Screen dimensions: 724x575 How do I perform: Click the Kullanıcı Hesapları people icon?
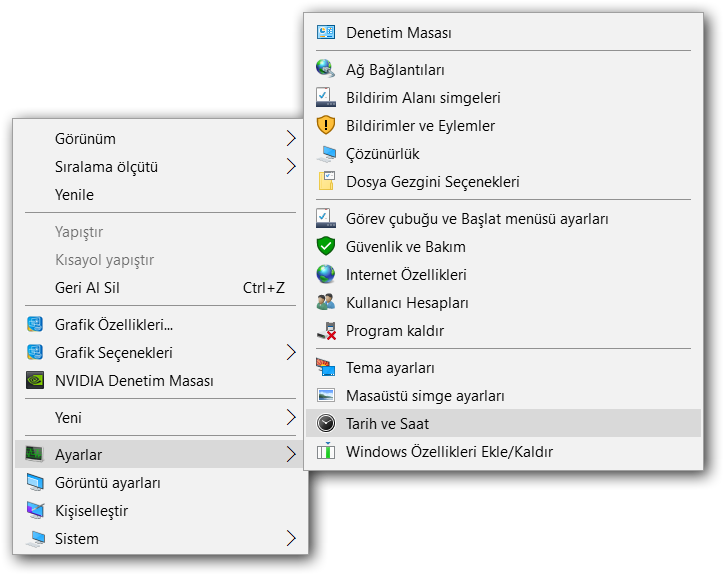coord(326,302)
